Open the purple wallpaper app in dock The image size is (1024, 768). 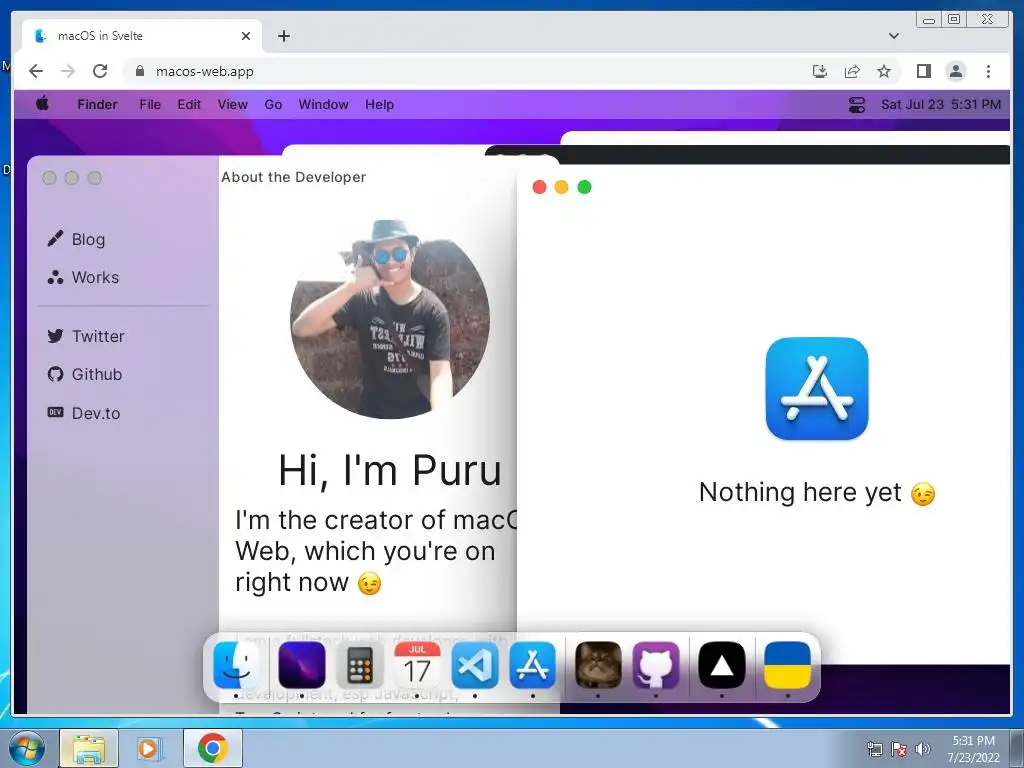point(302,665)
